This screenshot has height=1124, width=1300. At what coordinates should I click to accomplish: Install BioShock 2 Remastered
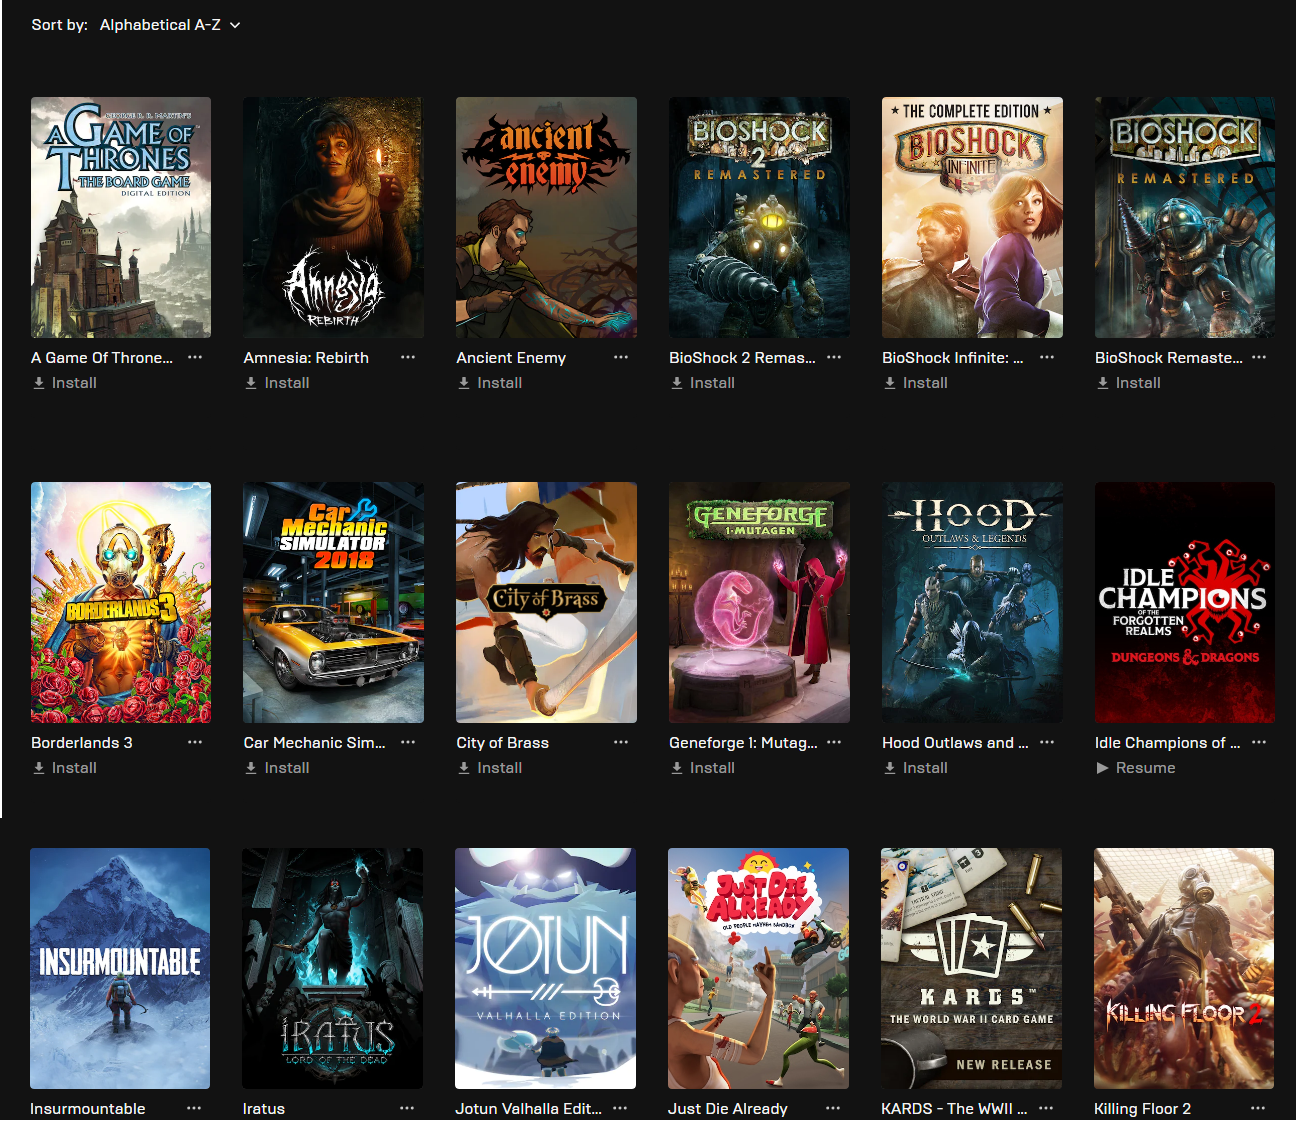(703, 383)
